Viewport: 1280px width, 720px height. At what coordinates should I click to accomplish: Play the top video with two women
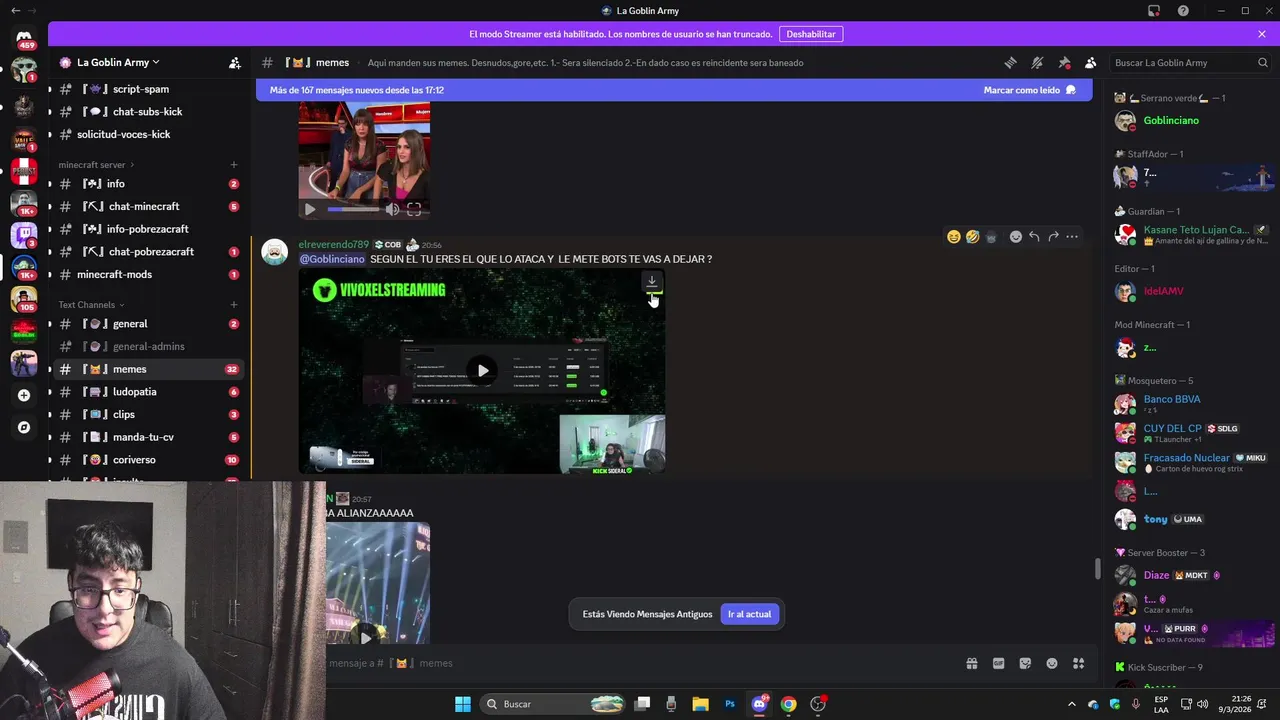(x=310, y=209)
